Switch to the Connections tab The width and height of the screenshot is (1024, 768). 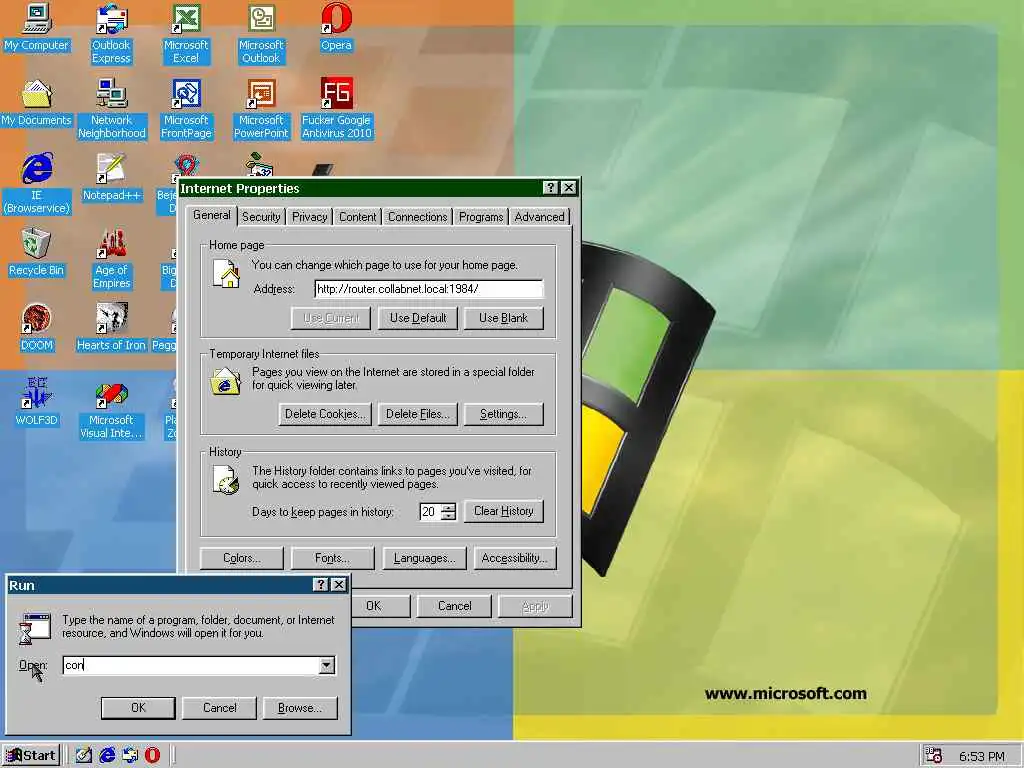[x=417, y=217]
